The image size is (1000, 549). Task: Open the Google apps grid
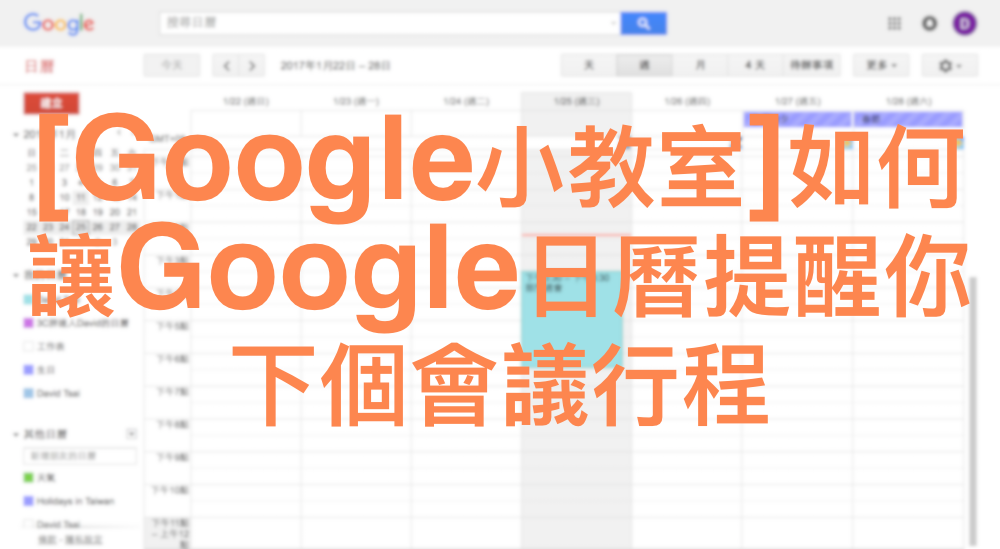(894, 24)
